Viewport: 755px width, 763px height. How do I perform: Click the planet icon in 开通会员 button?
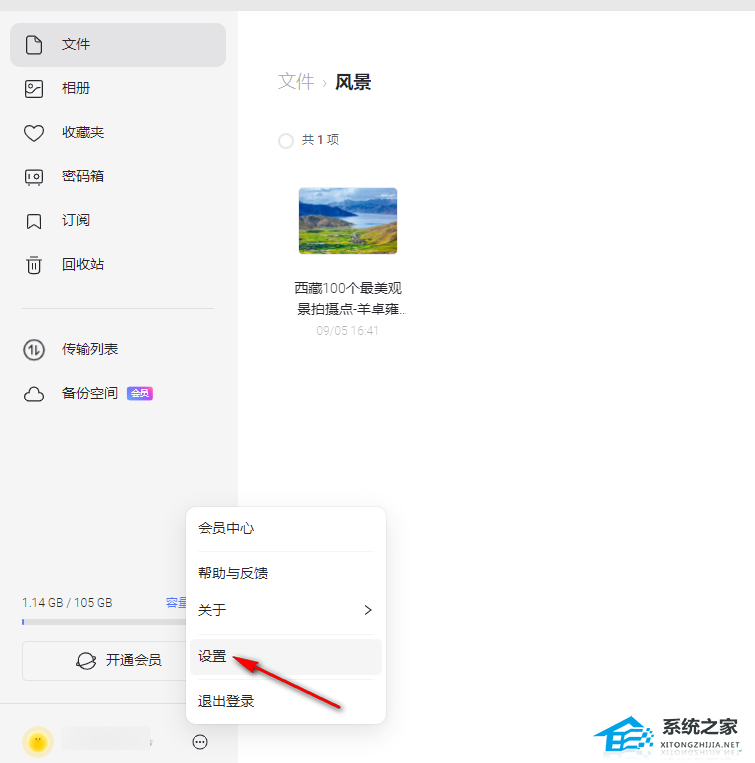pos(86,661)
